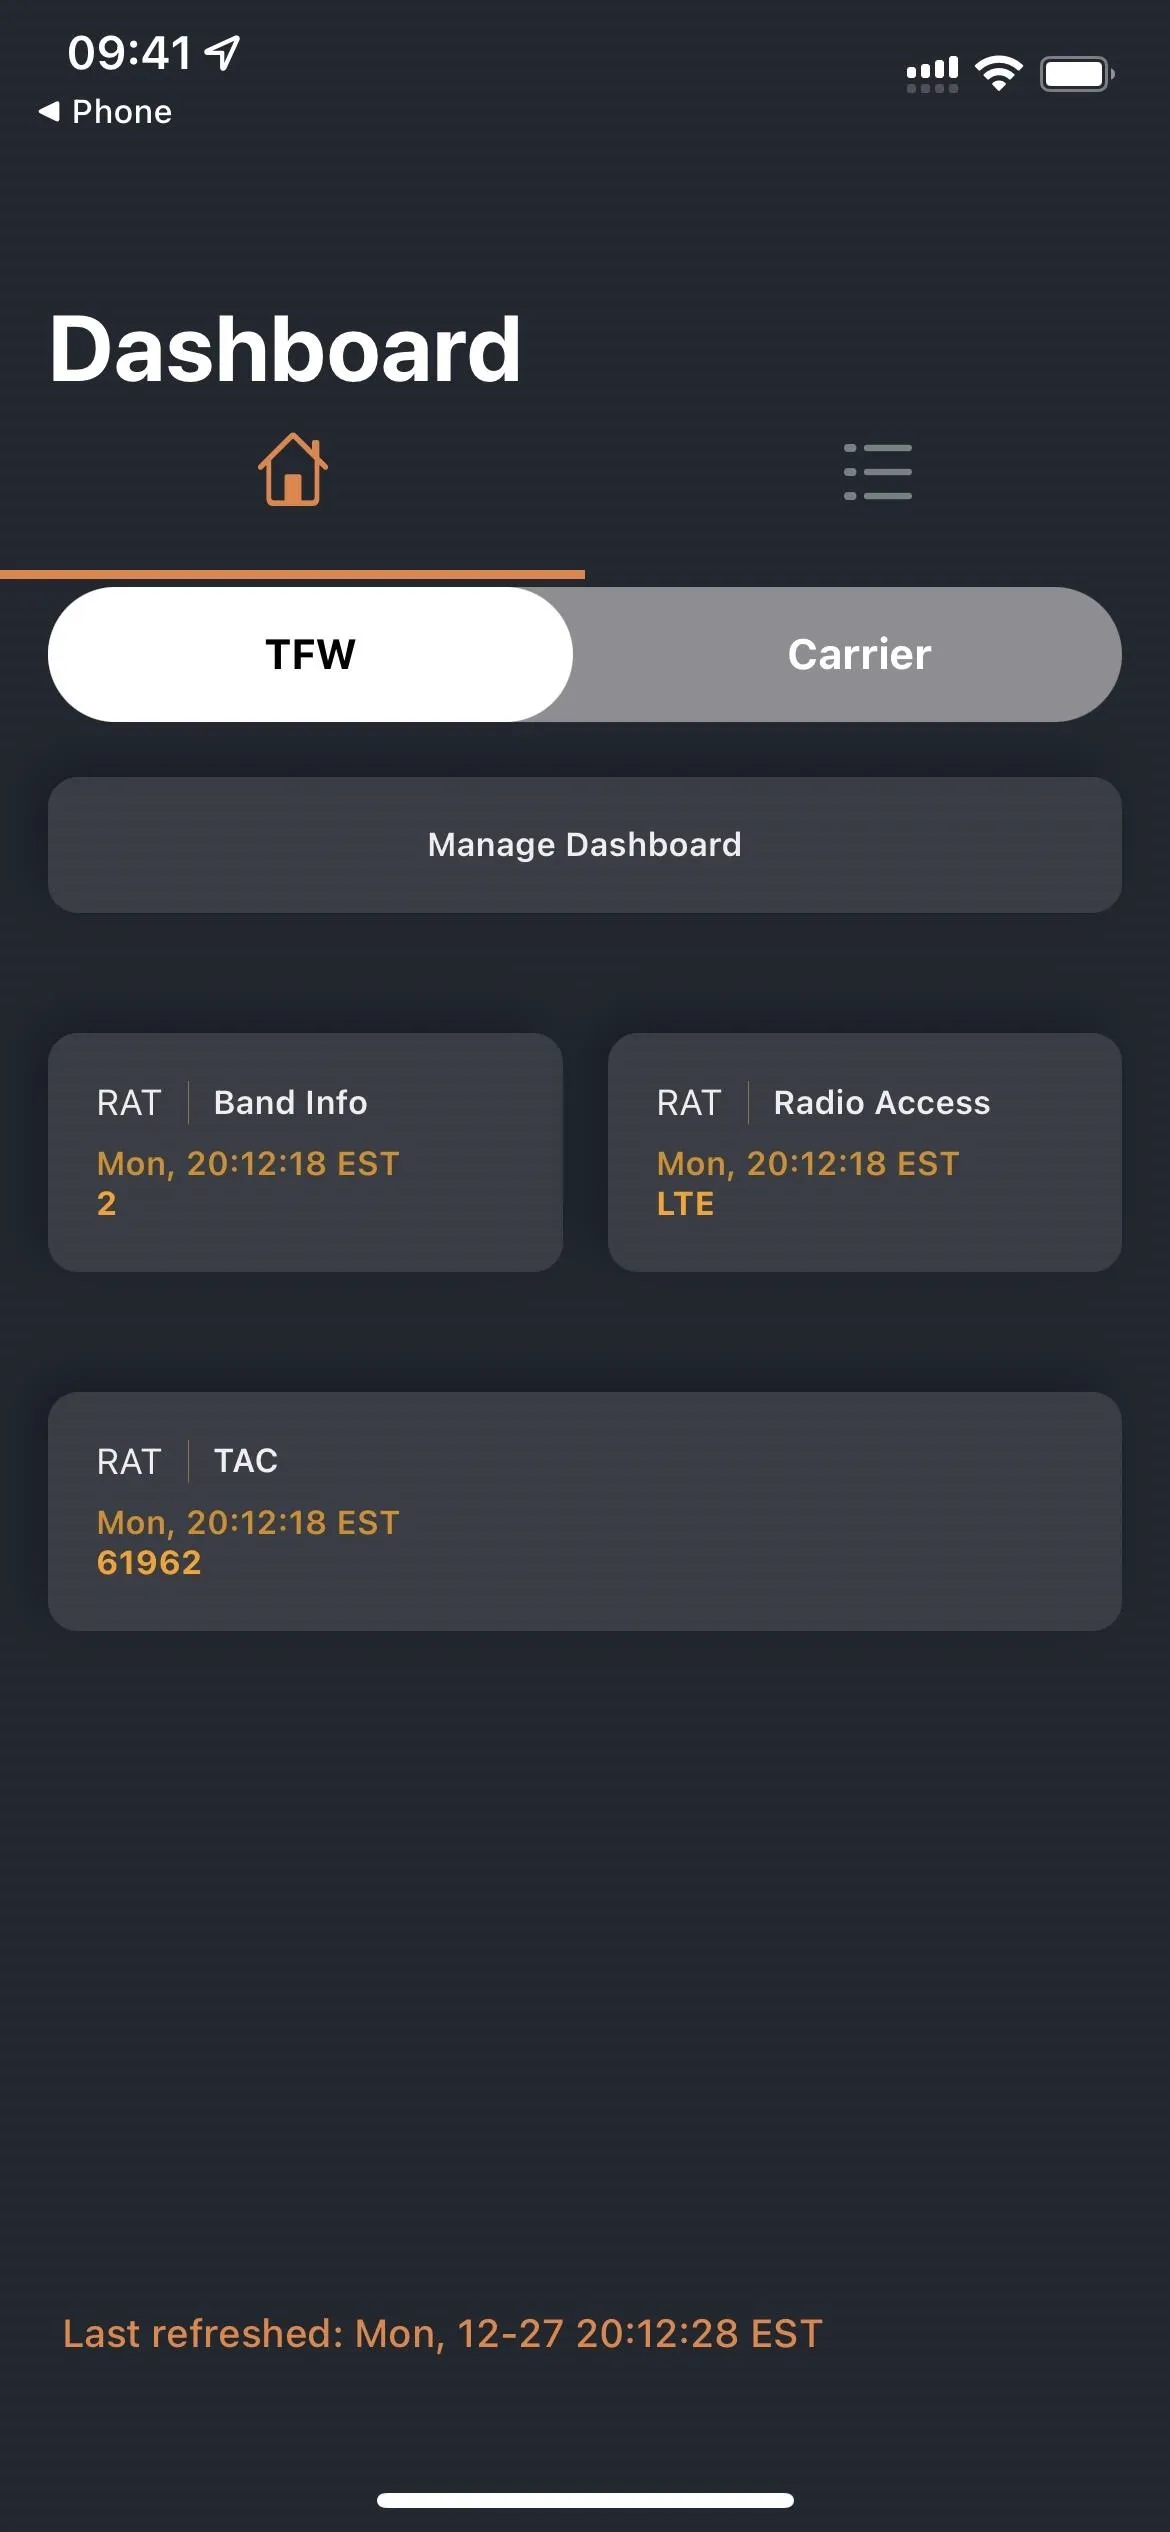Select the TFW segment
The height and width of the screenshot is (2532, 1170).
coord(310,654)
